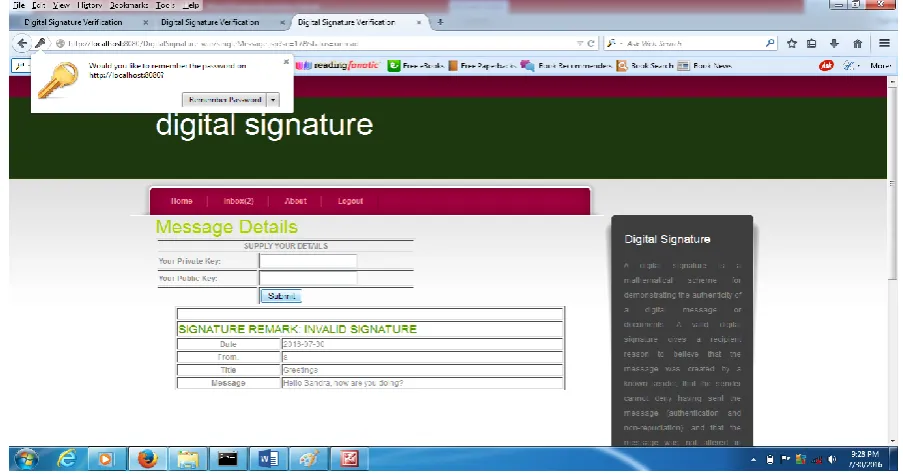Open Microsoft Word from the taskbar

click(x=268, y=459)
